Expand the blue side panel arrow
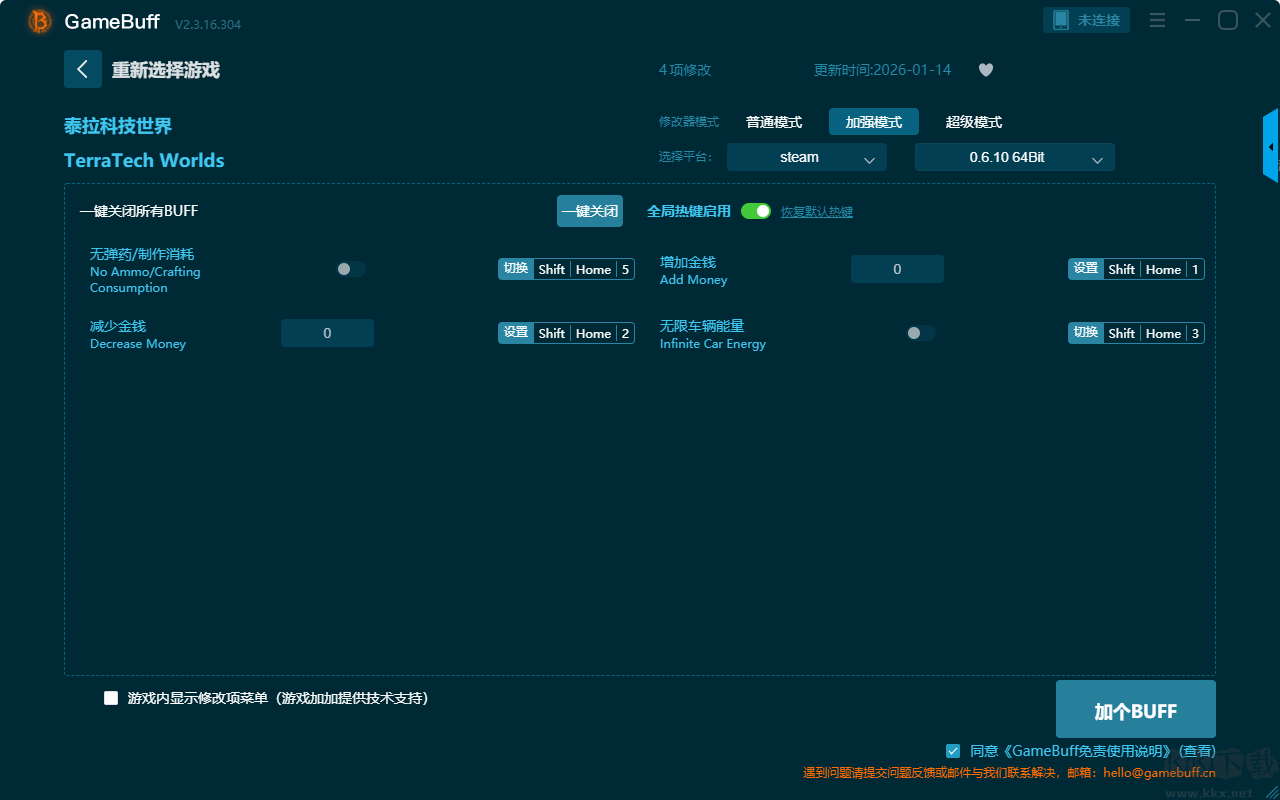Viewport: 1280px width, 800px height. point(1271,147)
